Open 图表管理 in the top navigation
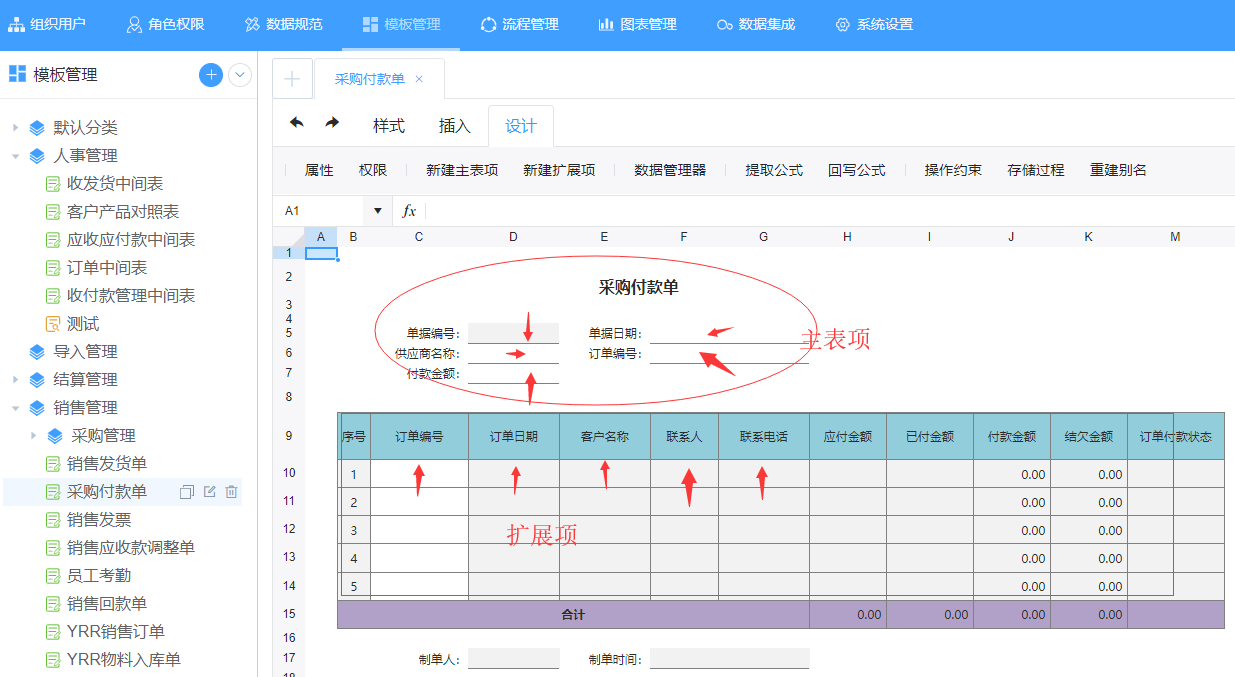 pos(637,24)
